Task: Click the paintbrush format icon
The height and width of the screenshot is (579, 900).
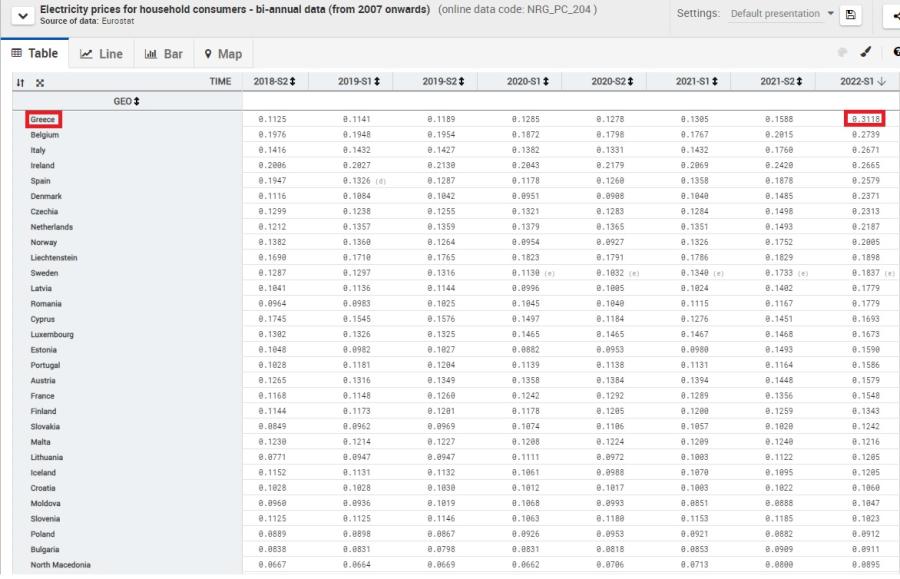Action: [x=866, y=52]
